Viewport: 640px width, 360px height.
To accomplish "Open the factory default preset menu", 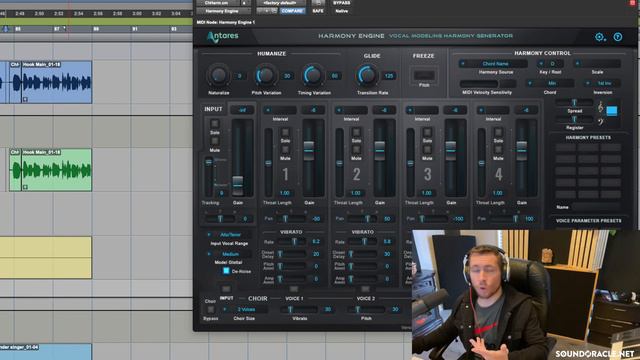I will 281,3.
